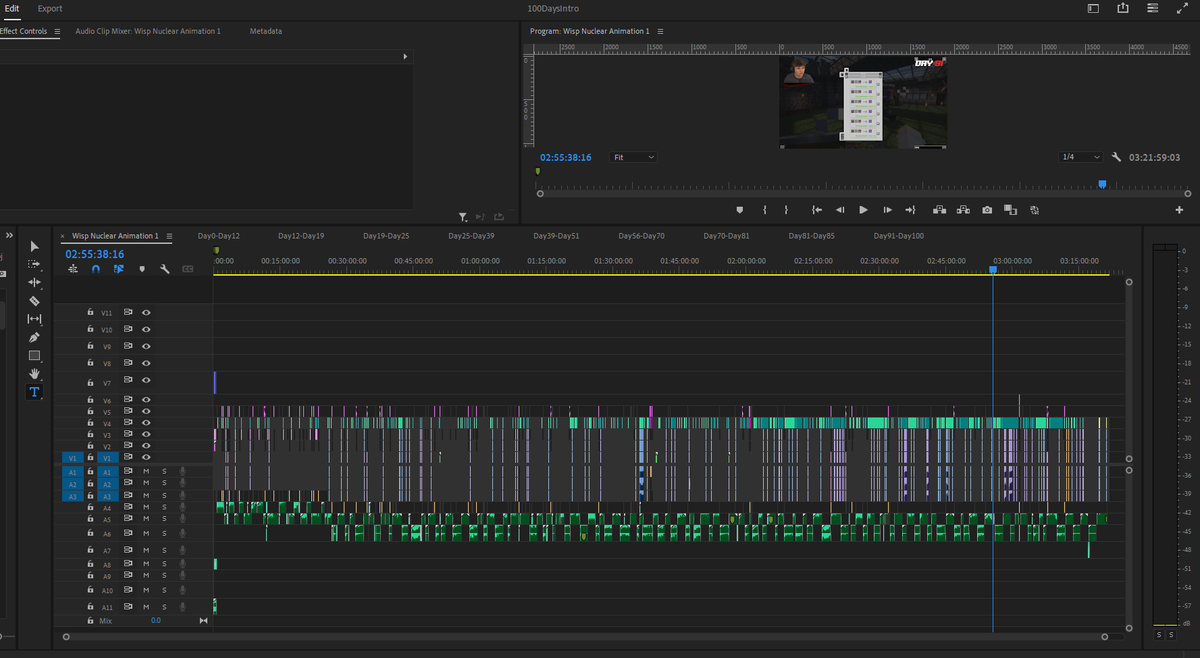
Task: Mute audio track A6
Action: [146, 533]
